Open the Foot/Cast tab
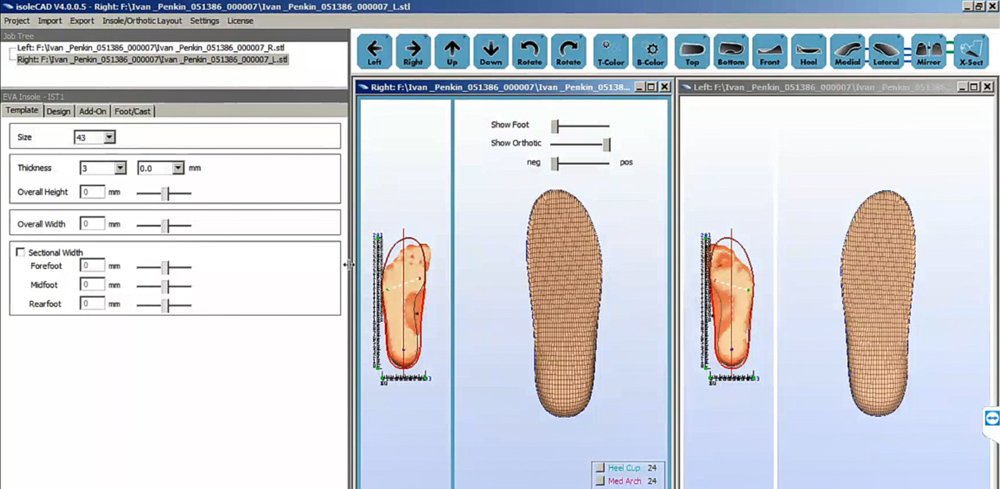 click(133, 111)
